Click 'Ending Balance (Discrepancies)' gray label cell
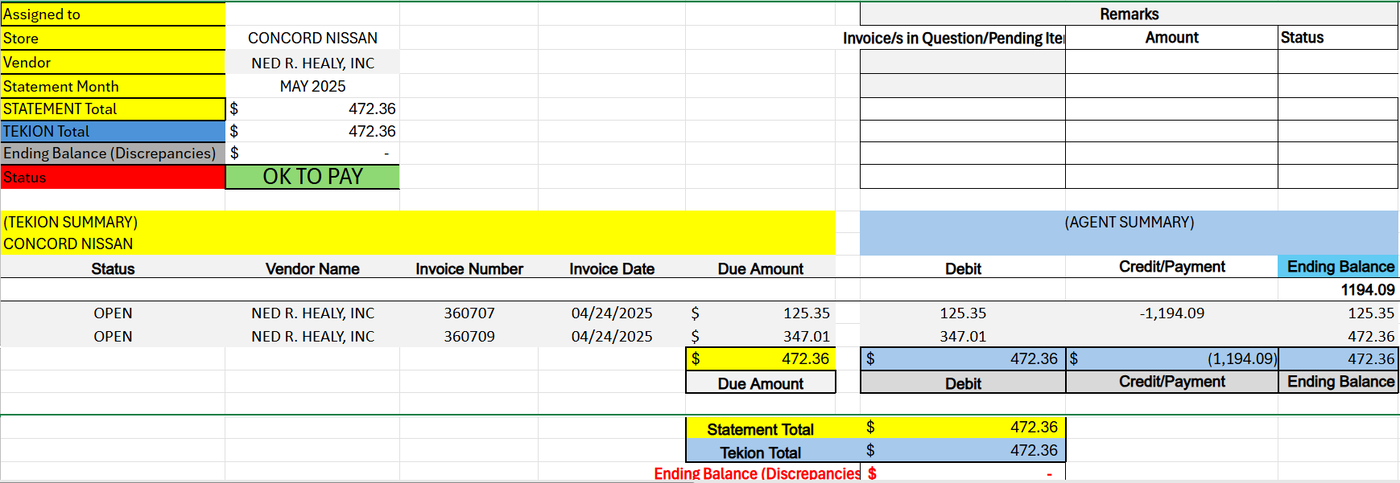 [x=113, y=153]
